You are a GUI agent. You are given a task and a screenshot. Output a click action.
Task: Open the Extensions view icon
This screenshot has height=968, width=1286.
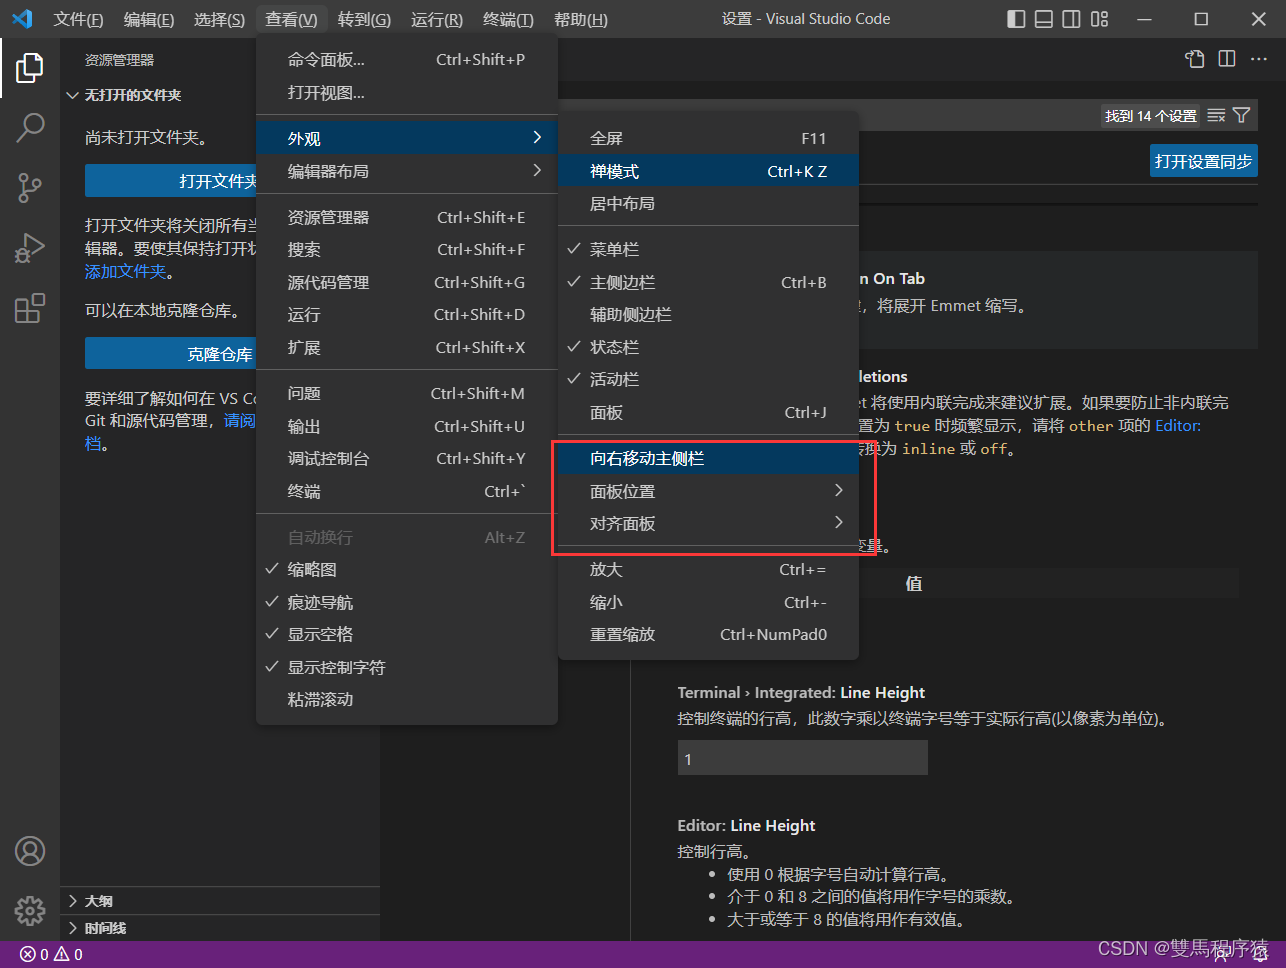(x=30, y=308)
